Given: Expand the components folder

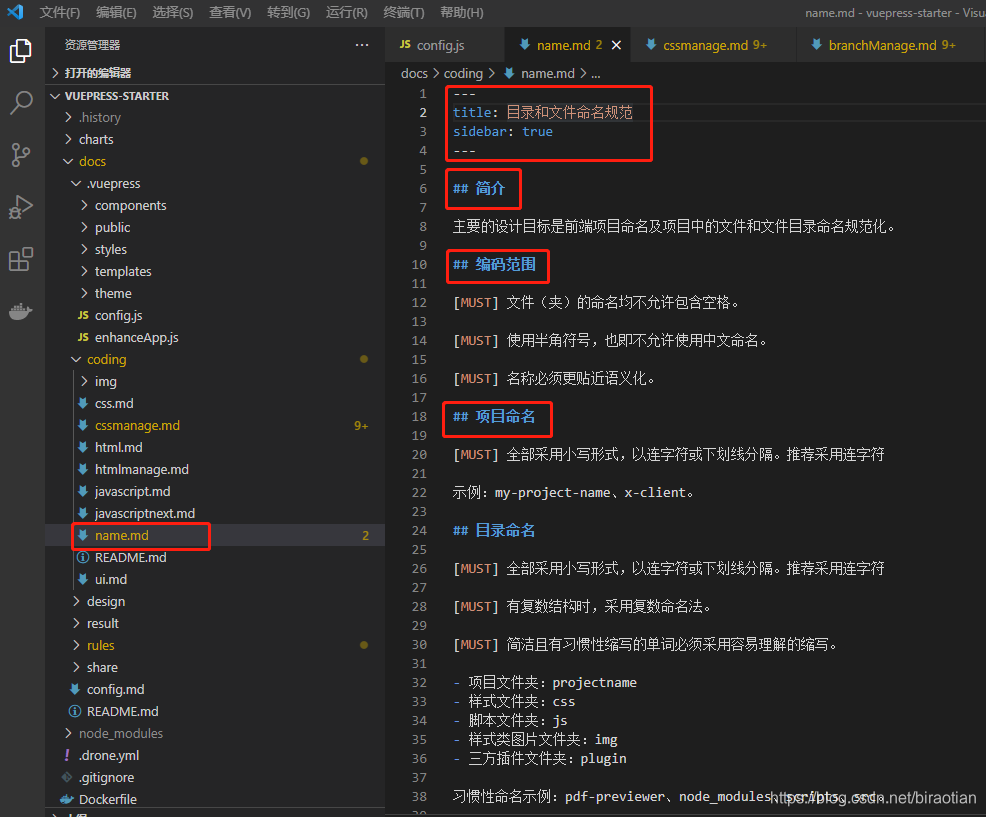Looking at the screenshot, I should pos(215,205).
